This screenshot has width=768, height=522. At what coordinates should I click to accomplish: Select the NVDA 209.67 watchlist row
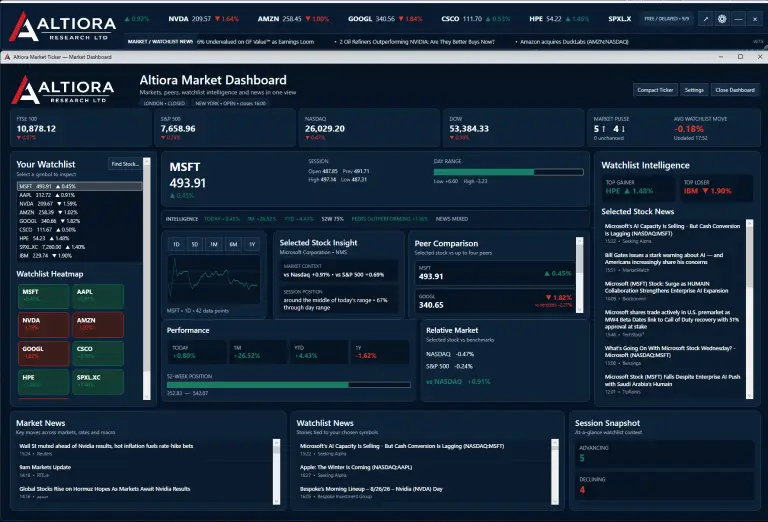(80, 204)
